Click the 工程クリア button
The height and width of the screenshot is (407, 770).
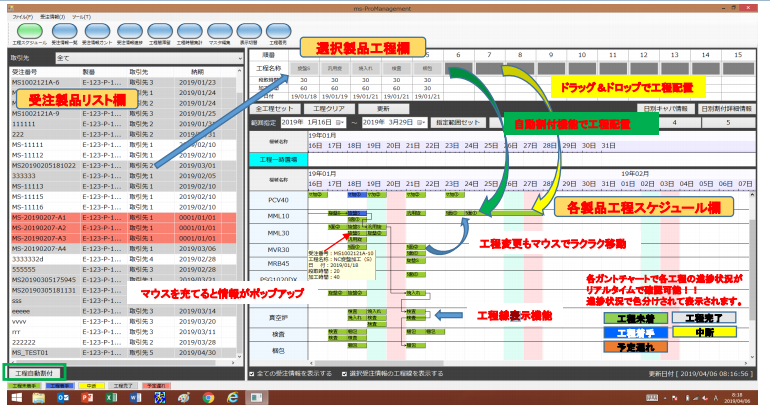pos(329,109)
